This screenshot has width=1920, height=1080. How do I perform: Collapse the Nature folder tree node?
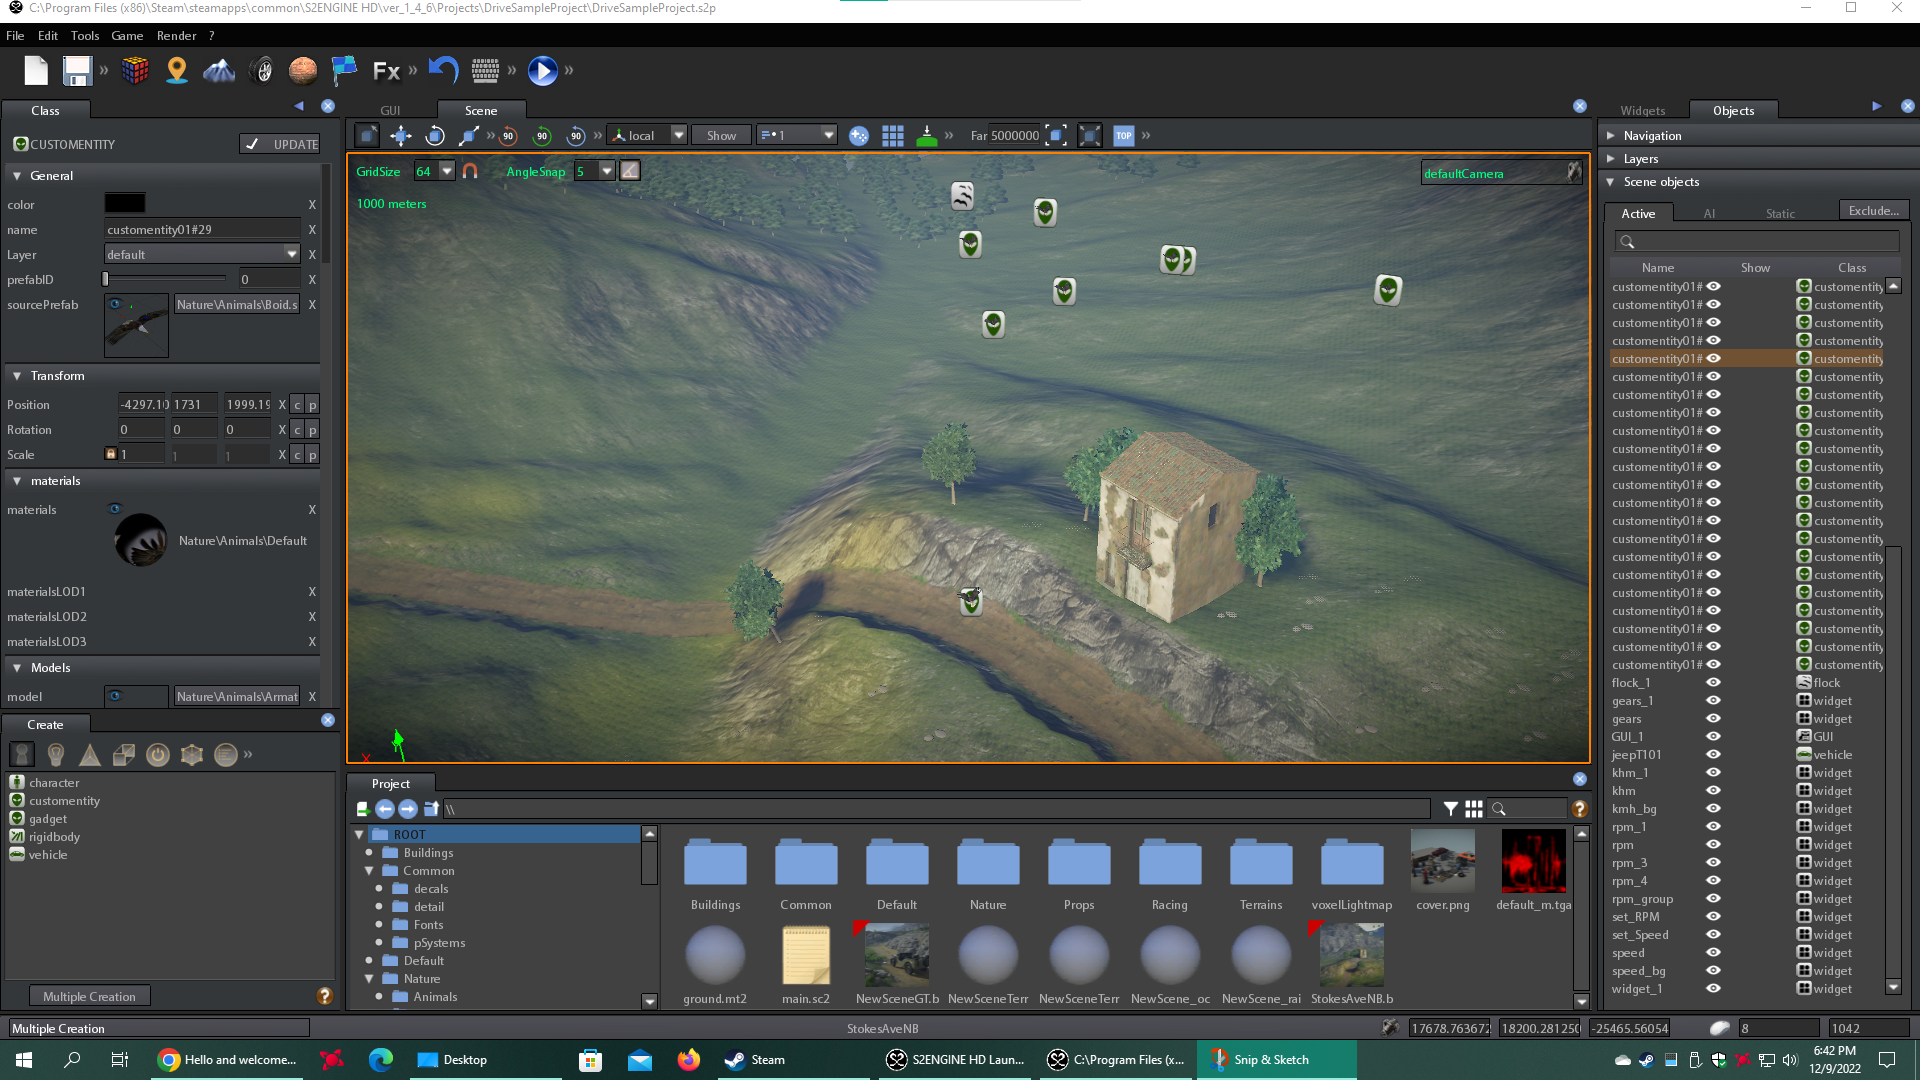tap(369, 979)
